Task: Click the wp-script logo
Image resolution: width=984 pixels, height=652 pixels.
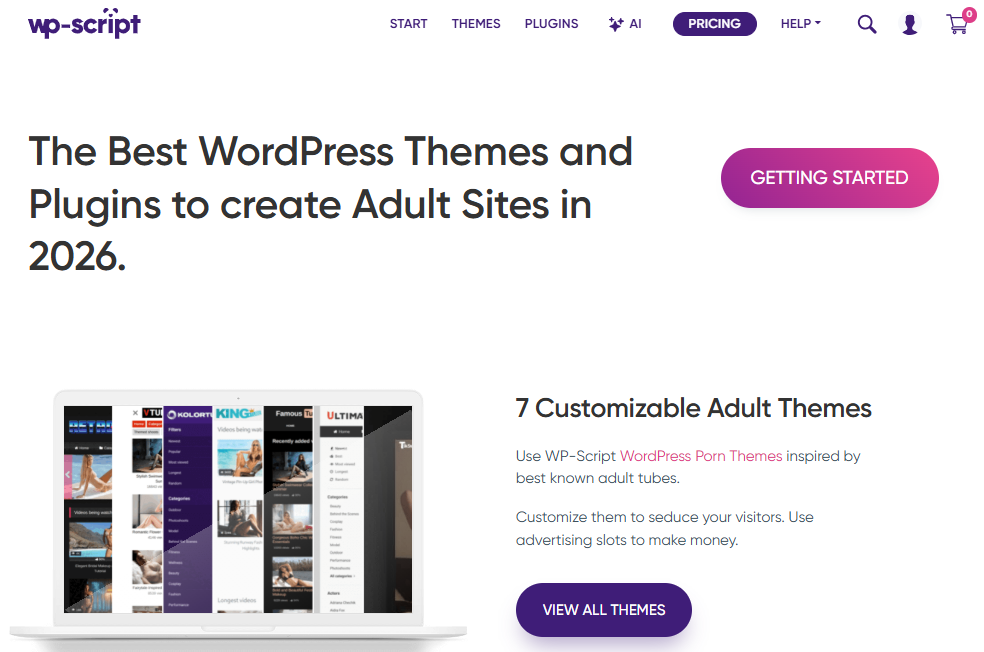Action: tap(84, 24)
